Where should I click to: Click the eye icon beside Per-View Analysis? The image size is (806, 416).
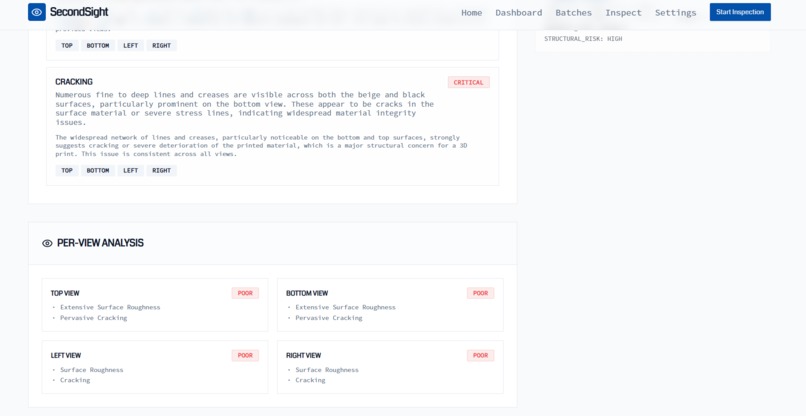coord(47,243)
